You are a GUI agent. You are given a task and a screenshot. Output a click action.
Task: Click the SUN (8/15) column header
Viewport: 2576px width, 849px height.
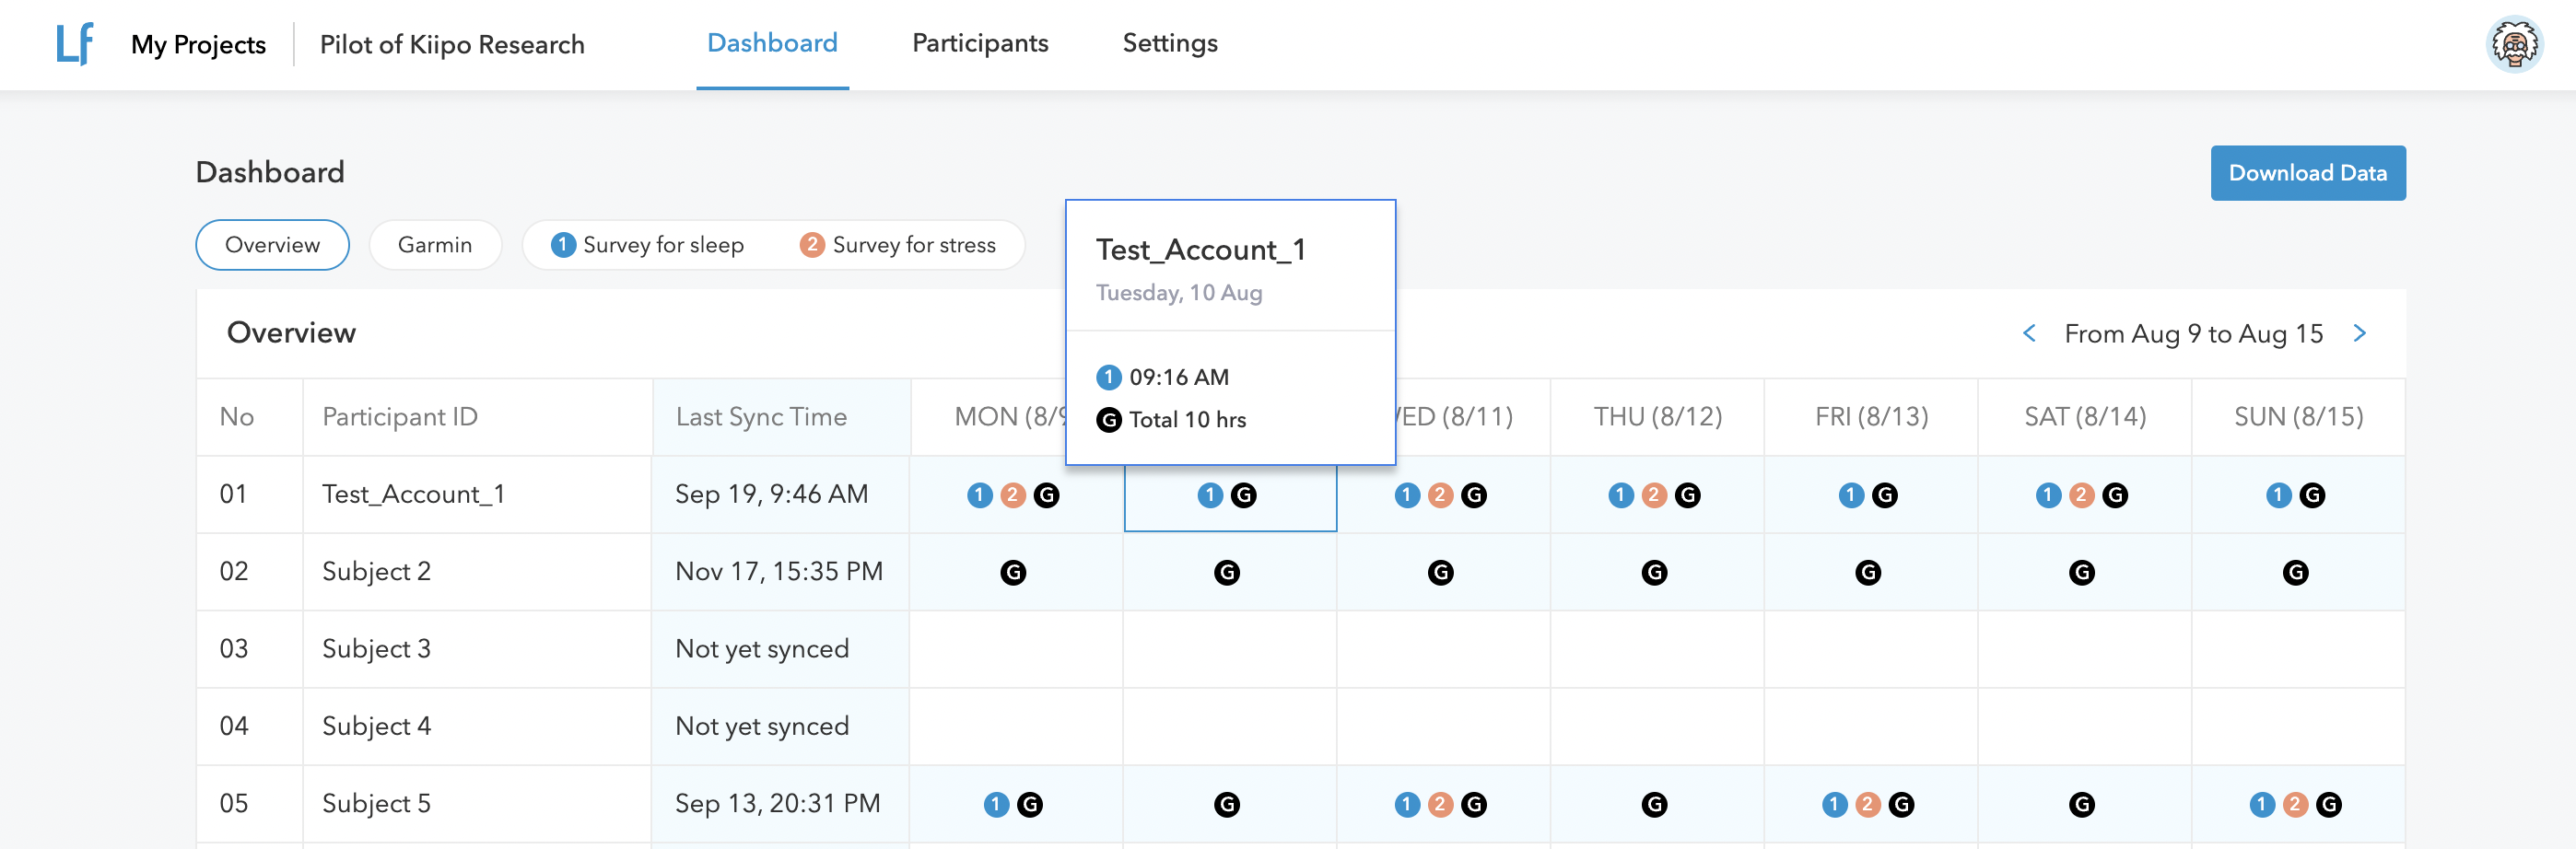tap(2299, 417)
